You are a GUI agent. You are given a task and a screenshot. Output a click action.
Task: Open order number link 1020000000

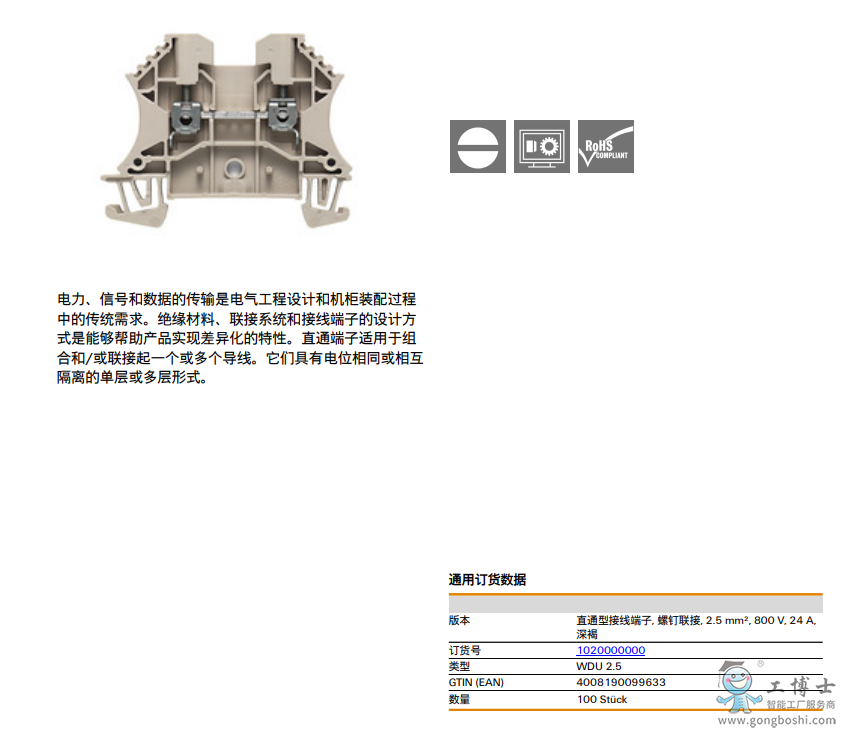[610, 650]
